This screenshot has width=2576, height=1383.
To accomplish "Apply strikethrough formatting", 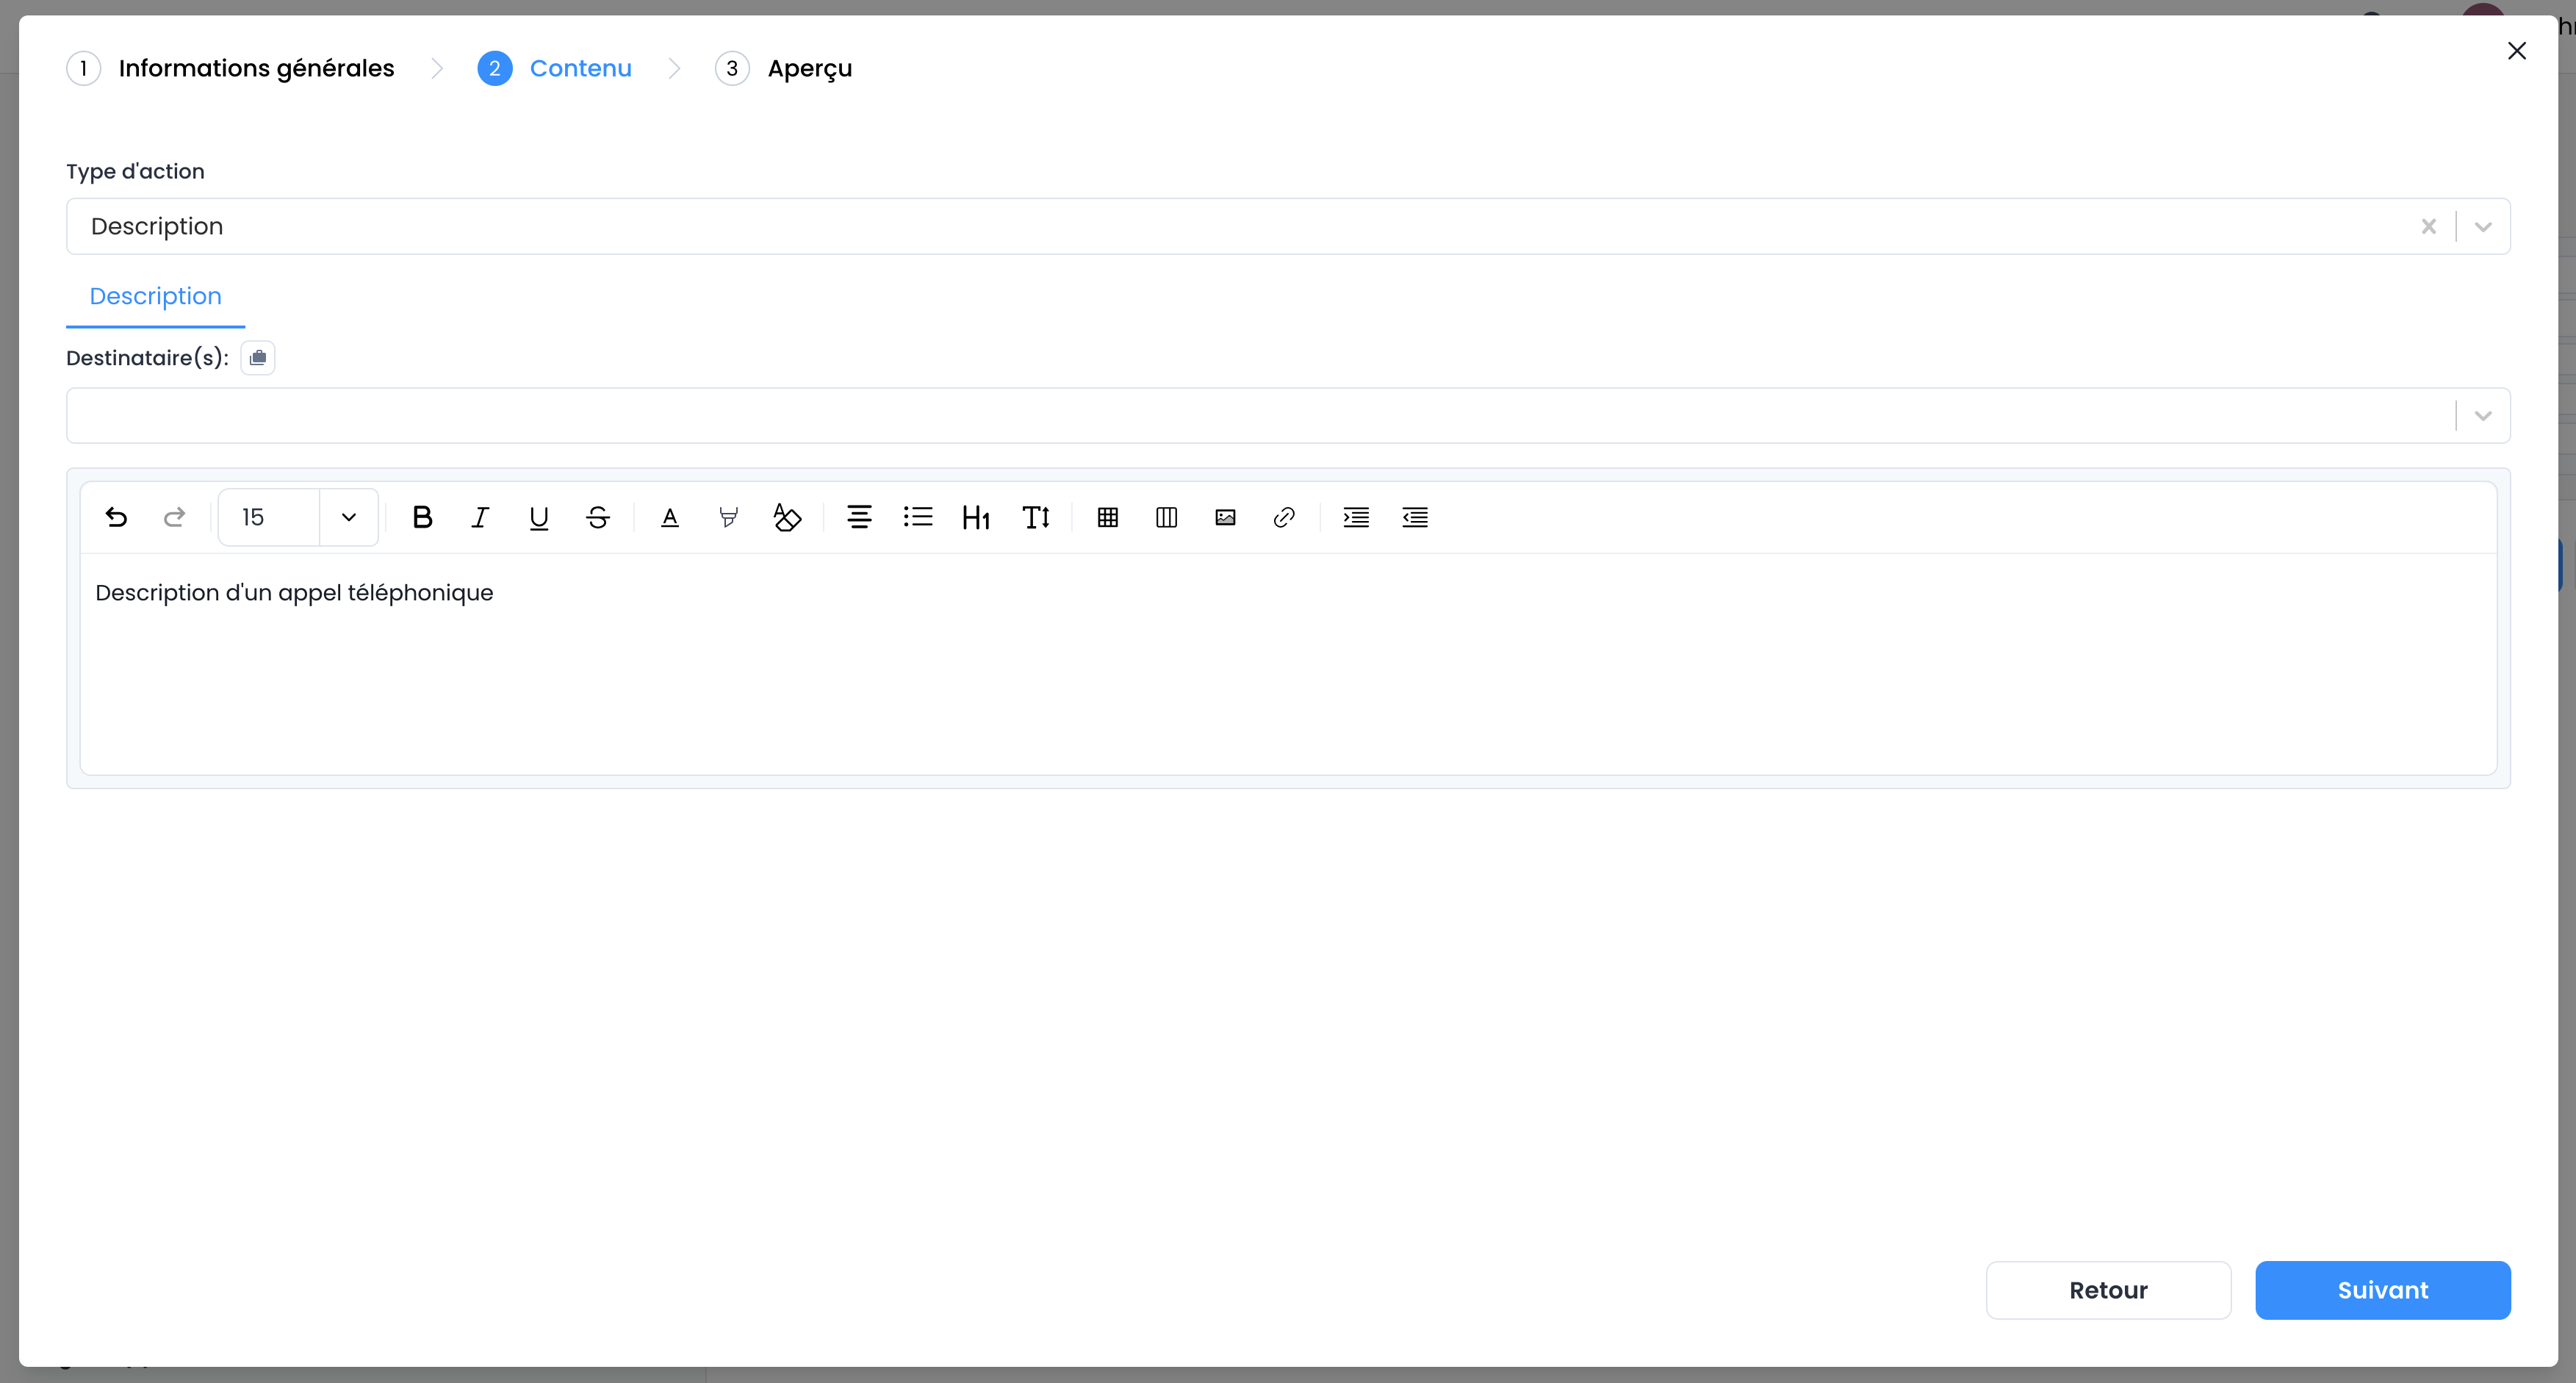I will click(598, 517).
